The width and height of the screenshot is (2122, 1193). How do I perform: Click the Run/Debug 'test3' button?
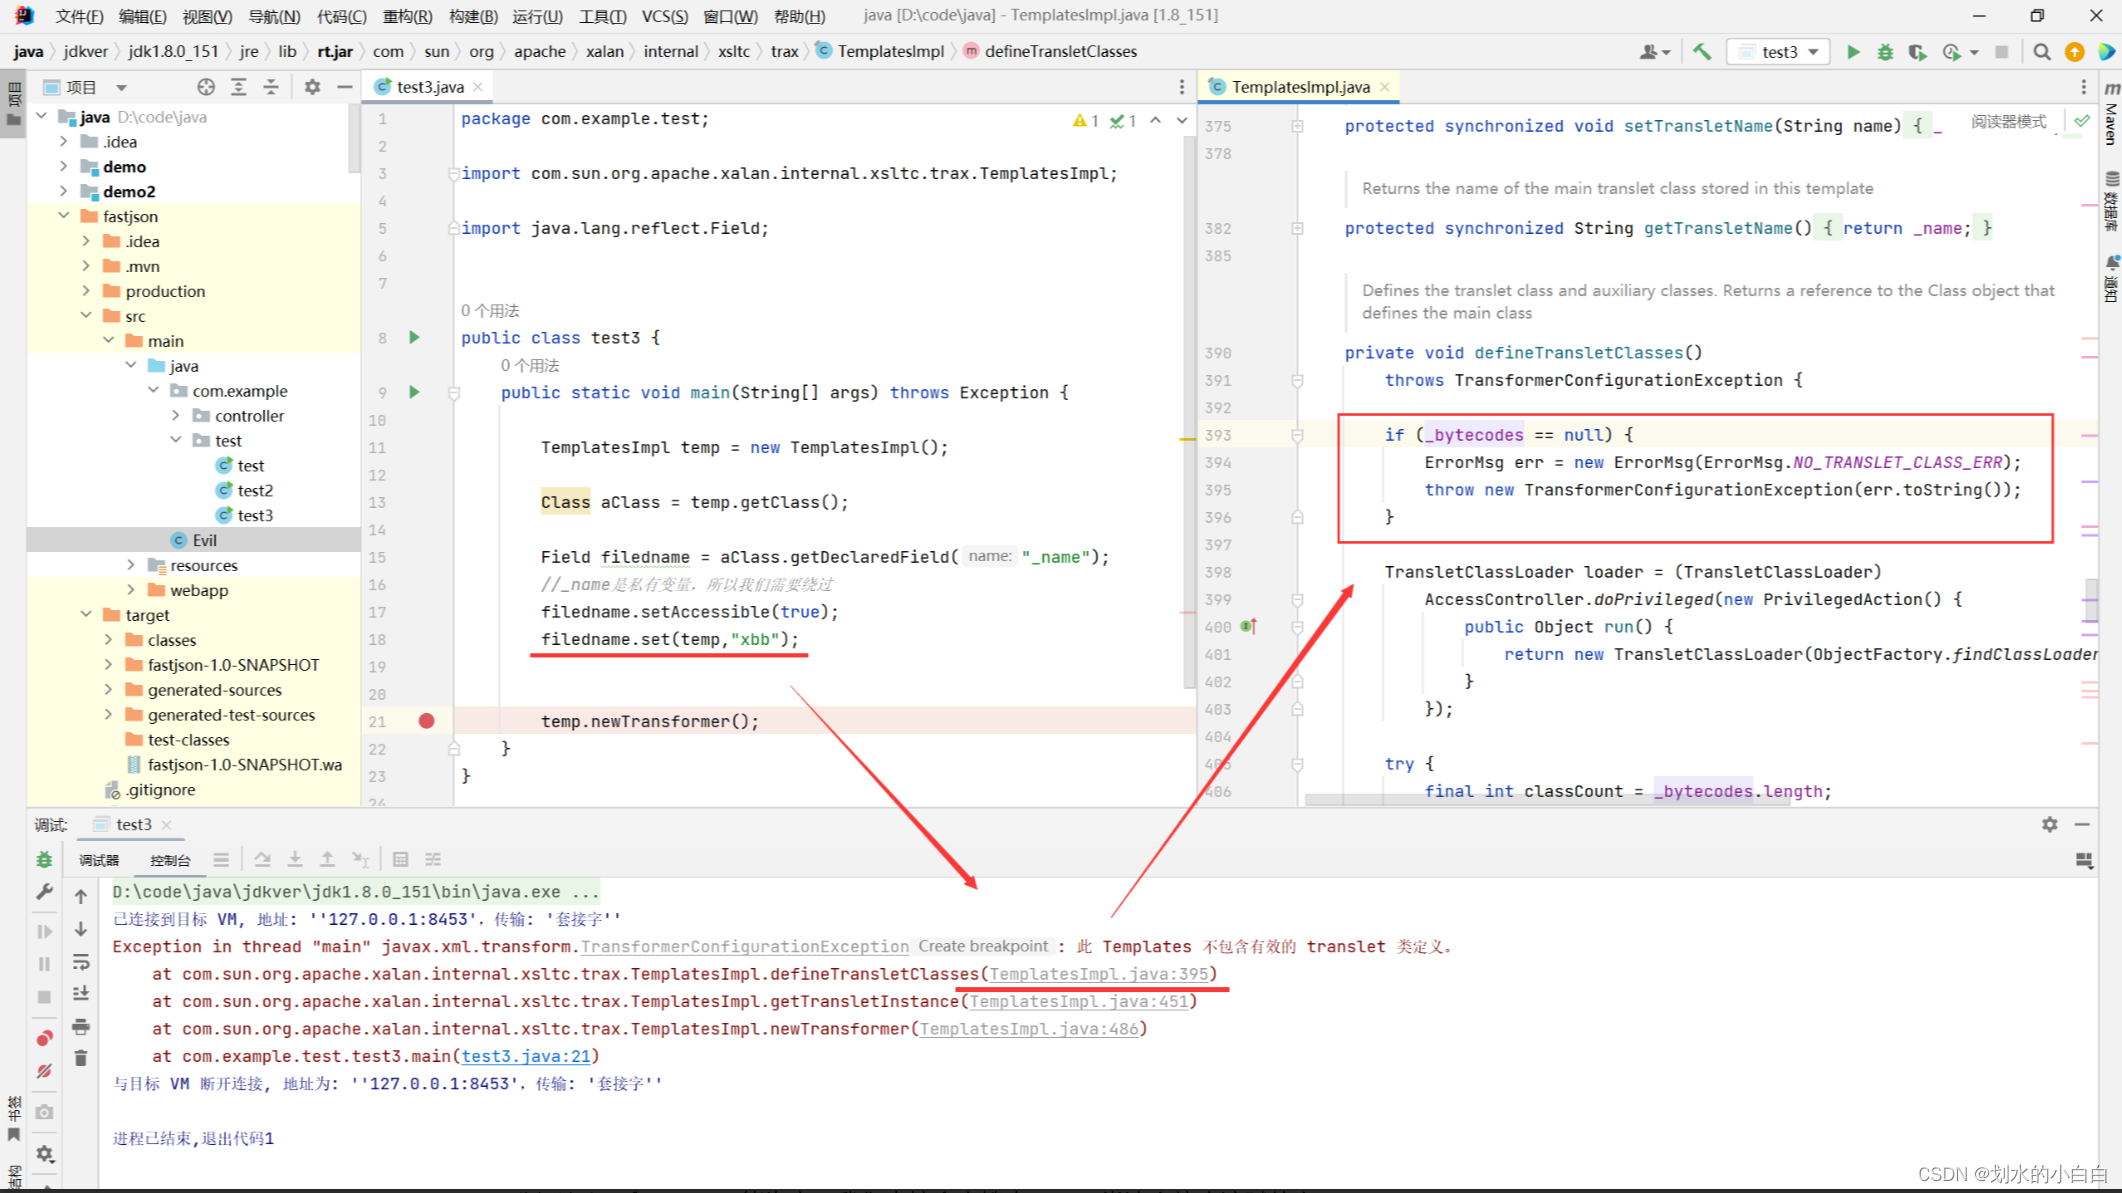pos(1851,51)
